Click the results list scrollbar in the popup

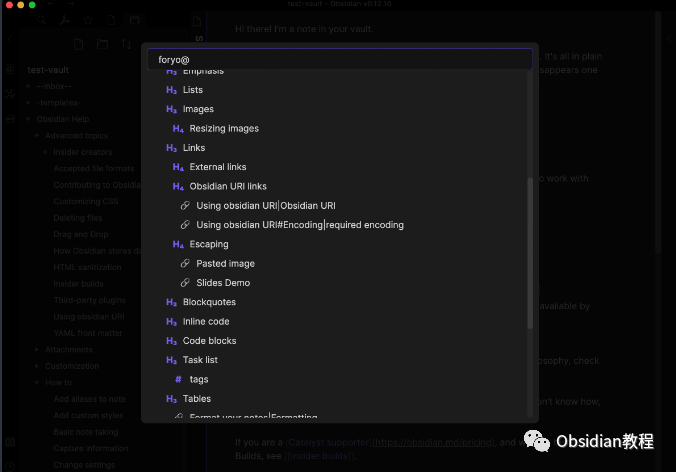(x=530, y=253)
